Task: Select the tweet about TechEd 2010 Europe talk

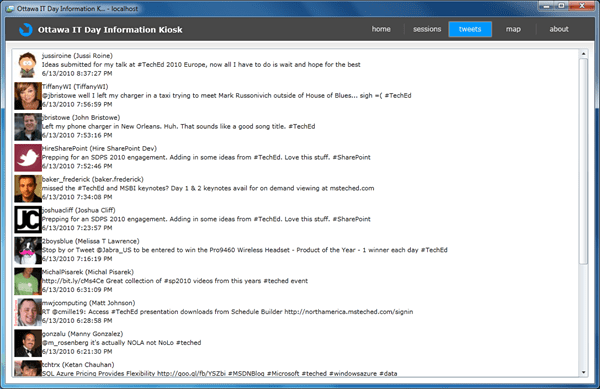Action: [x=201, y=65]
